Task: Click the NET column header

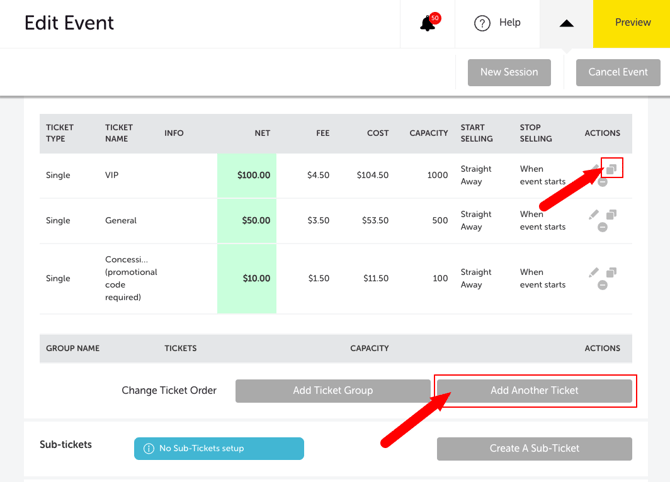Action: [262, 133]
